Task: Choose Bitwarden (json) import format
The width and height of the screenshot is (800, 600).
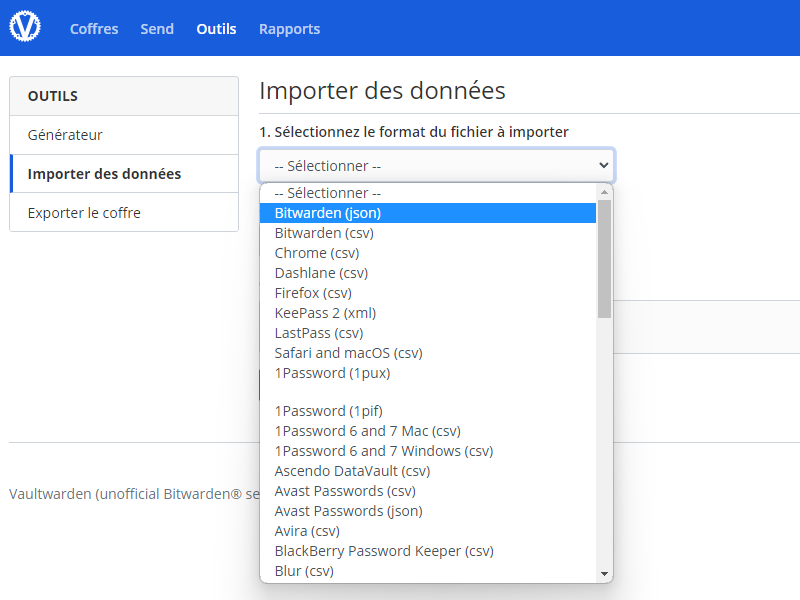Action: coord(328,212)
